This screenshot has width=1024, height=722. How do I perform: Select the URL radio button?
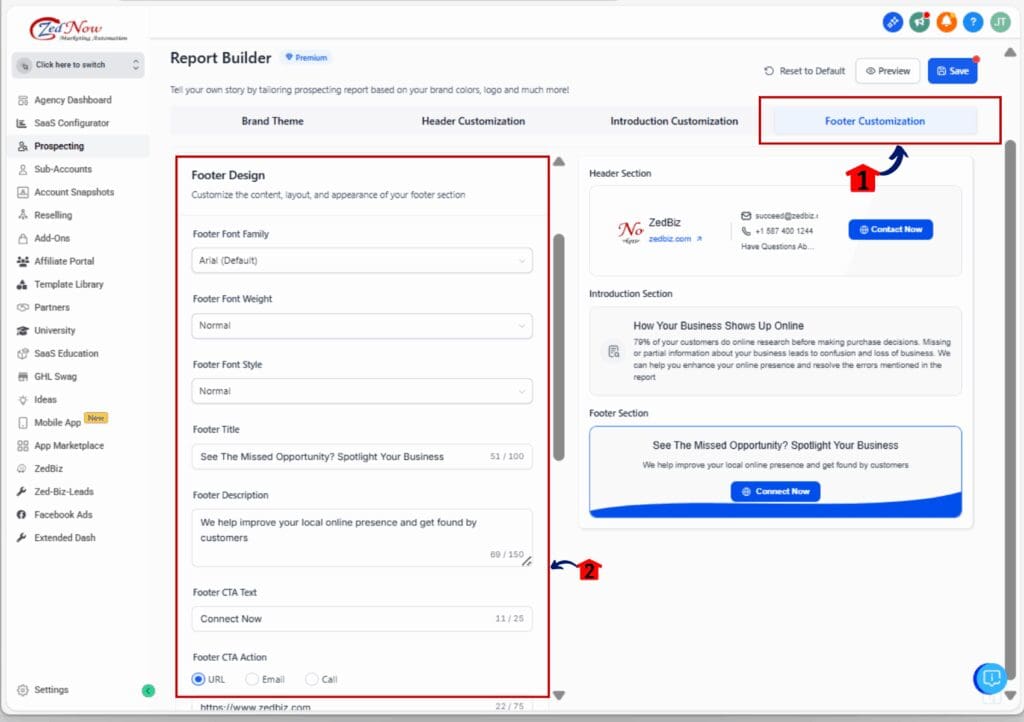(x=197, y=679)
